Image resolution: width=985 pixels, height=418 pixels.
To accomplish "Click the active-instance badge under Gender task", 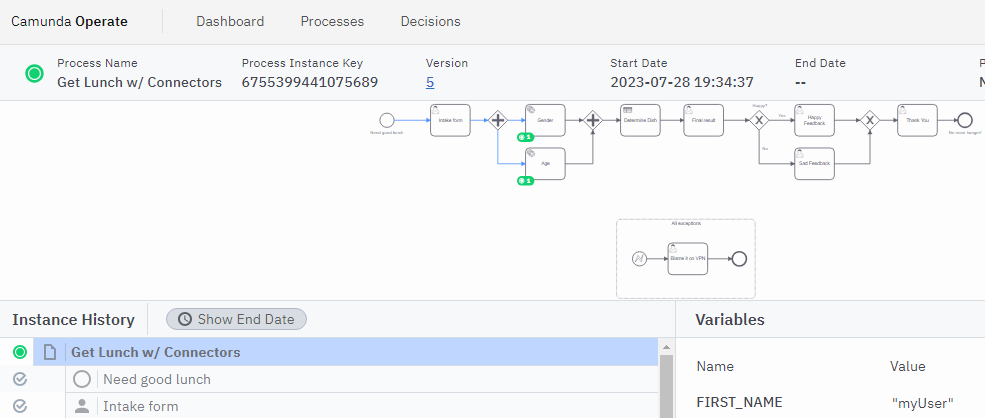I will [x=525, y=137].
